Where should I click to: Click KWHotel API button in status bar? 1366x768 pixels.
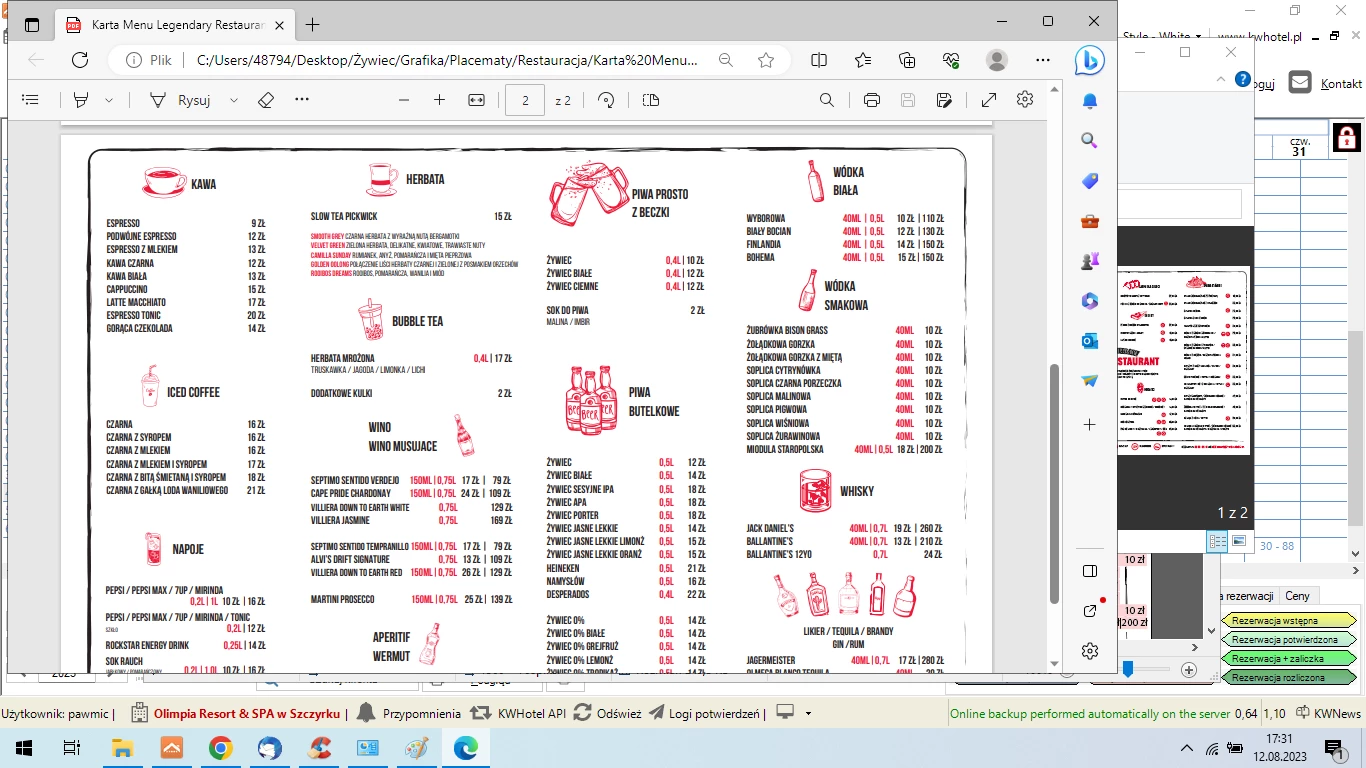click(518, 714)
